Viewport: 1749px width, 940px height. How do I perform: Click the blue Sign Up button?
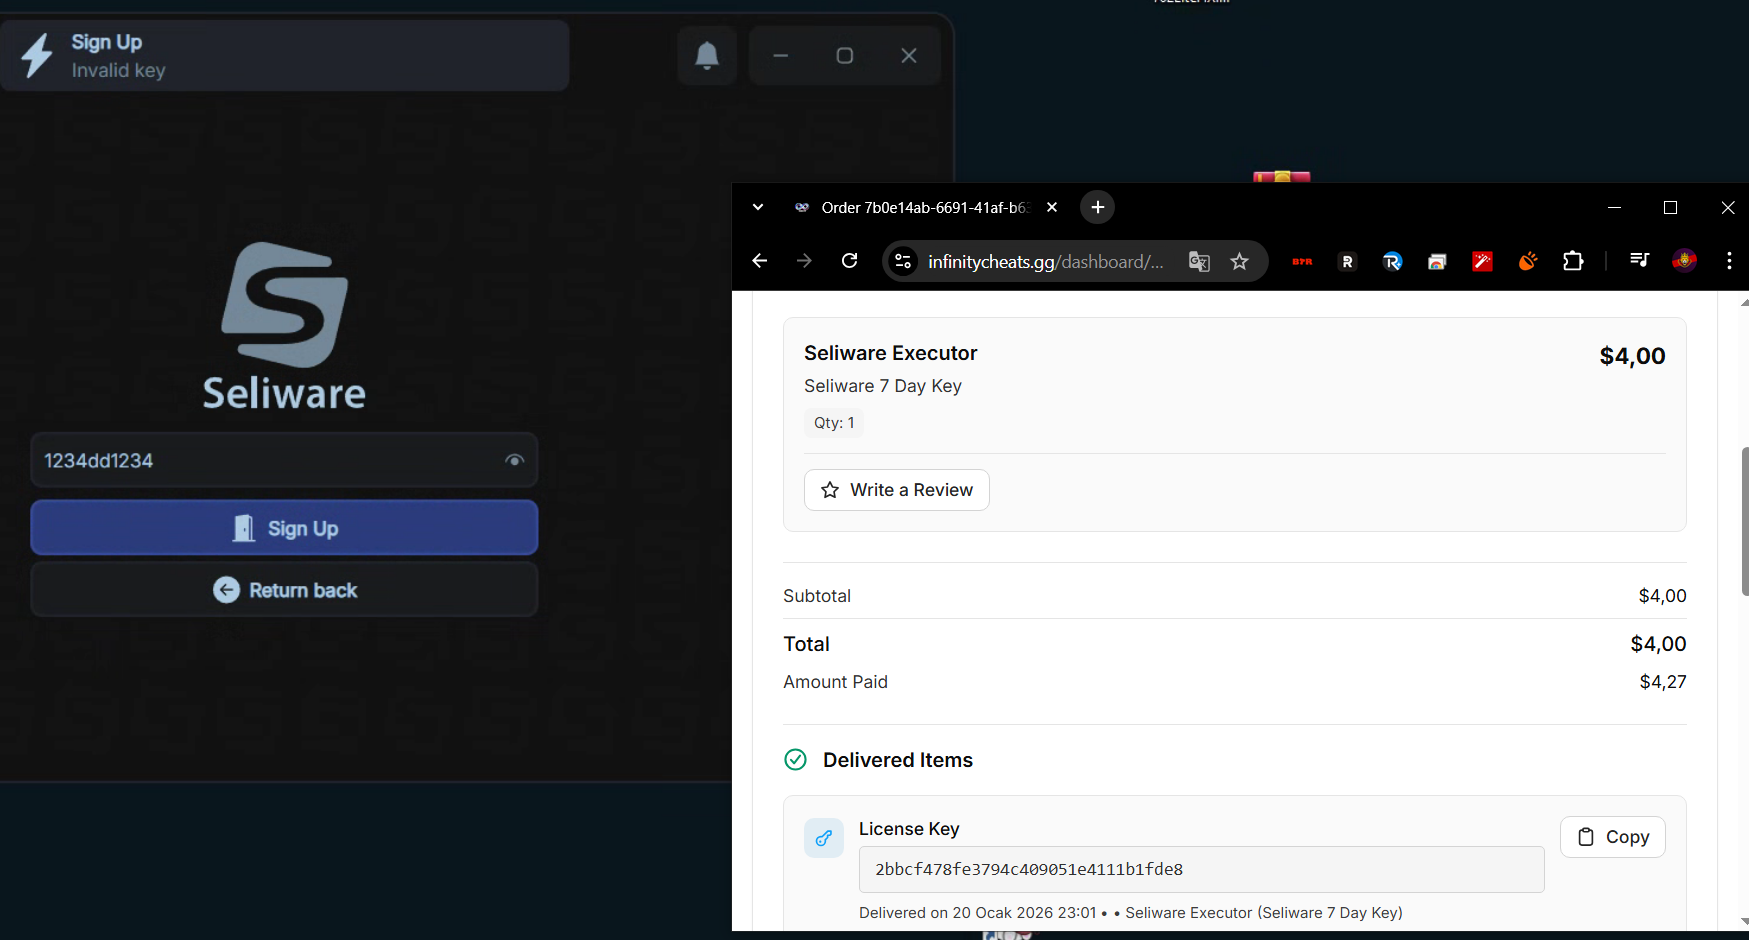tap(284, 528)
